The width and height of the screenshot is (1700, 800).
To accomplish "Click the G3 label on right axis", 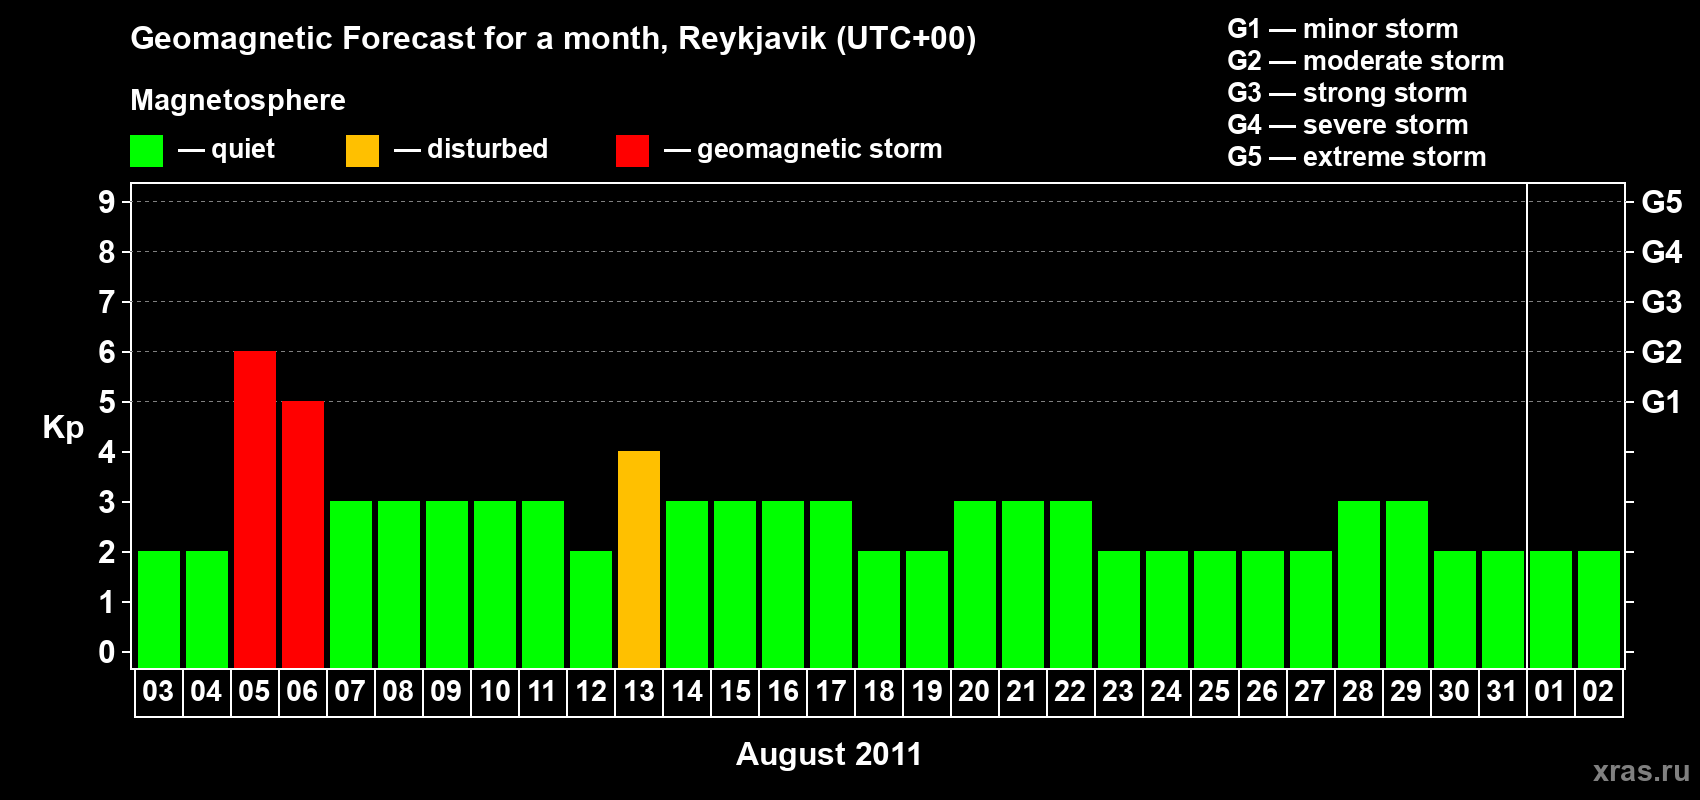I will (x=1662, y=302).
